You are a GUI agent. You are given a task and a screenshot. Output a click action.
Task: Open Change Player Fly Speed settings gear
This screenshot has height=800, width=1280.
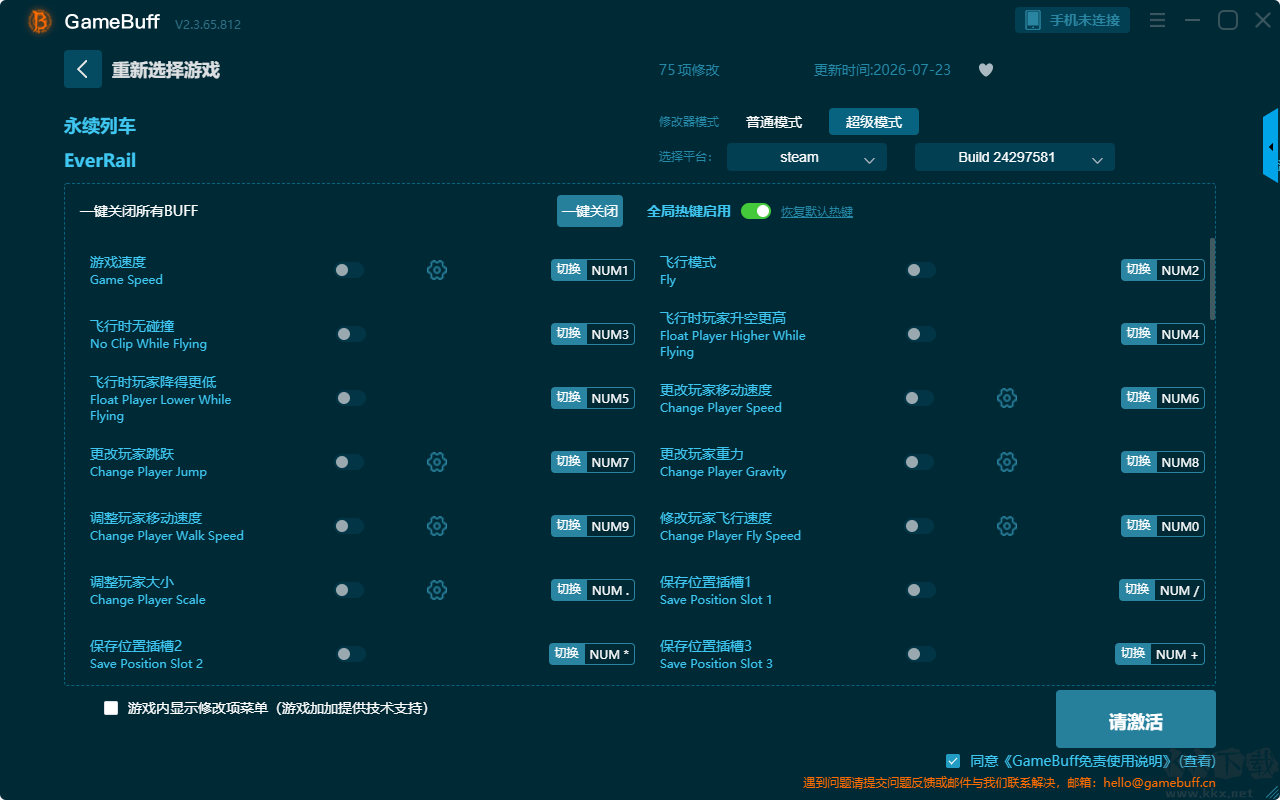pyautogui.click(x=1007, y=526)
